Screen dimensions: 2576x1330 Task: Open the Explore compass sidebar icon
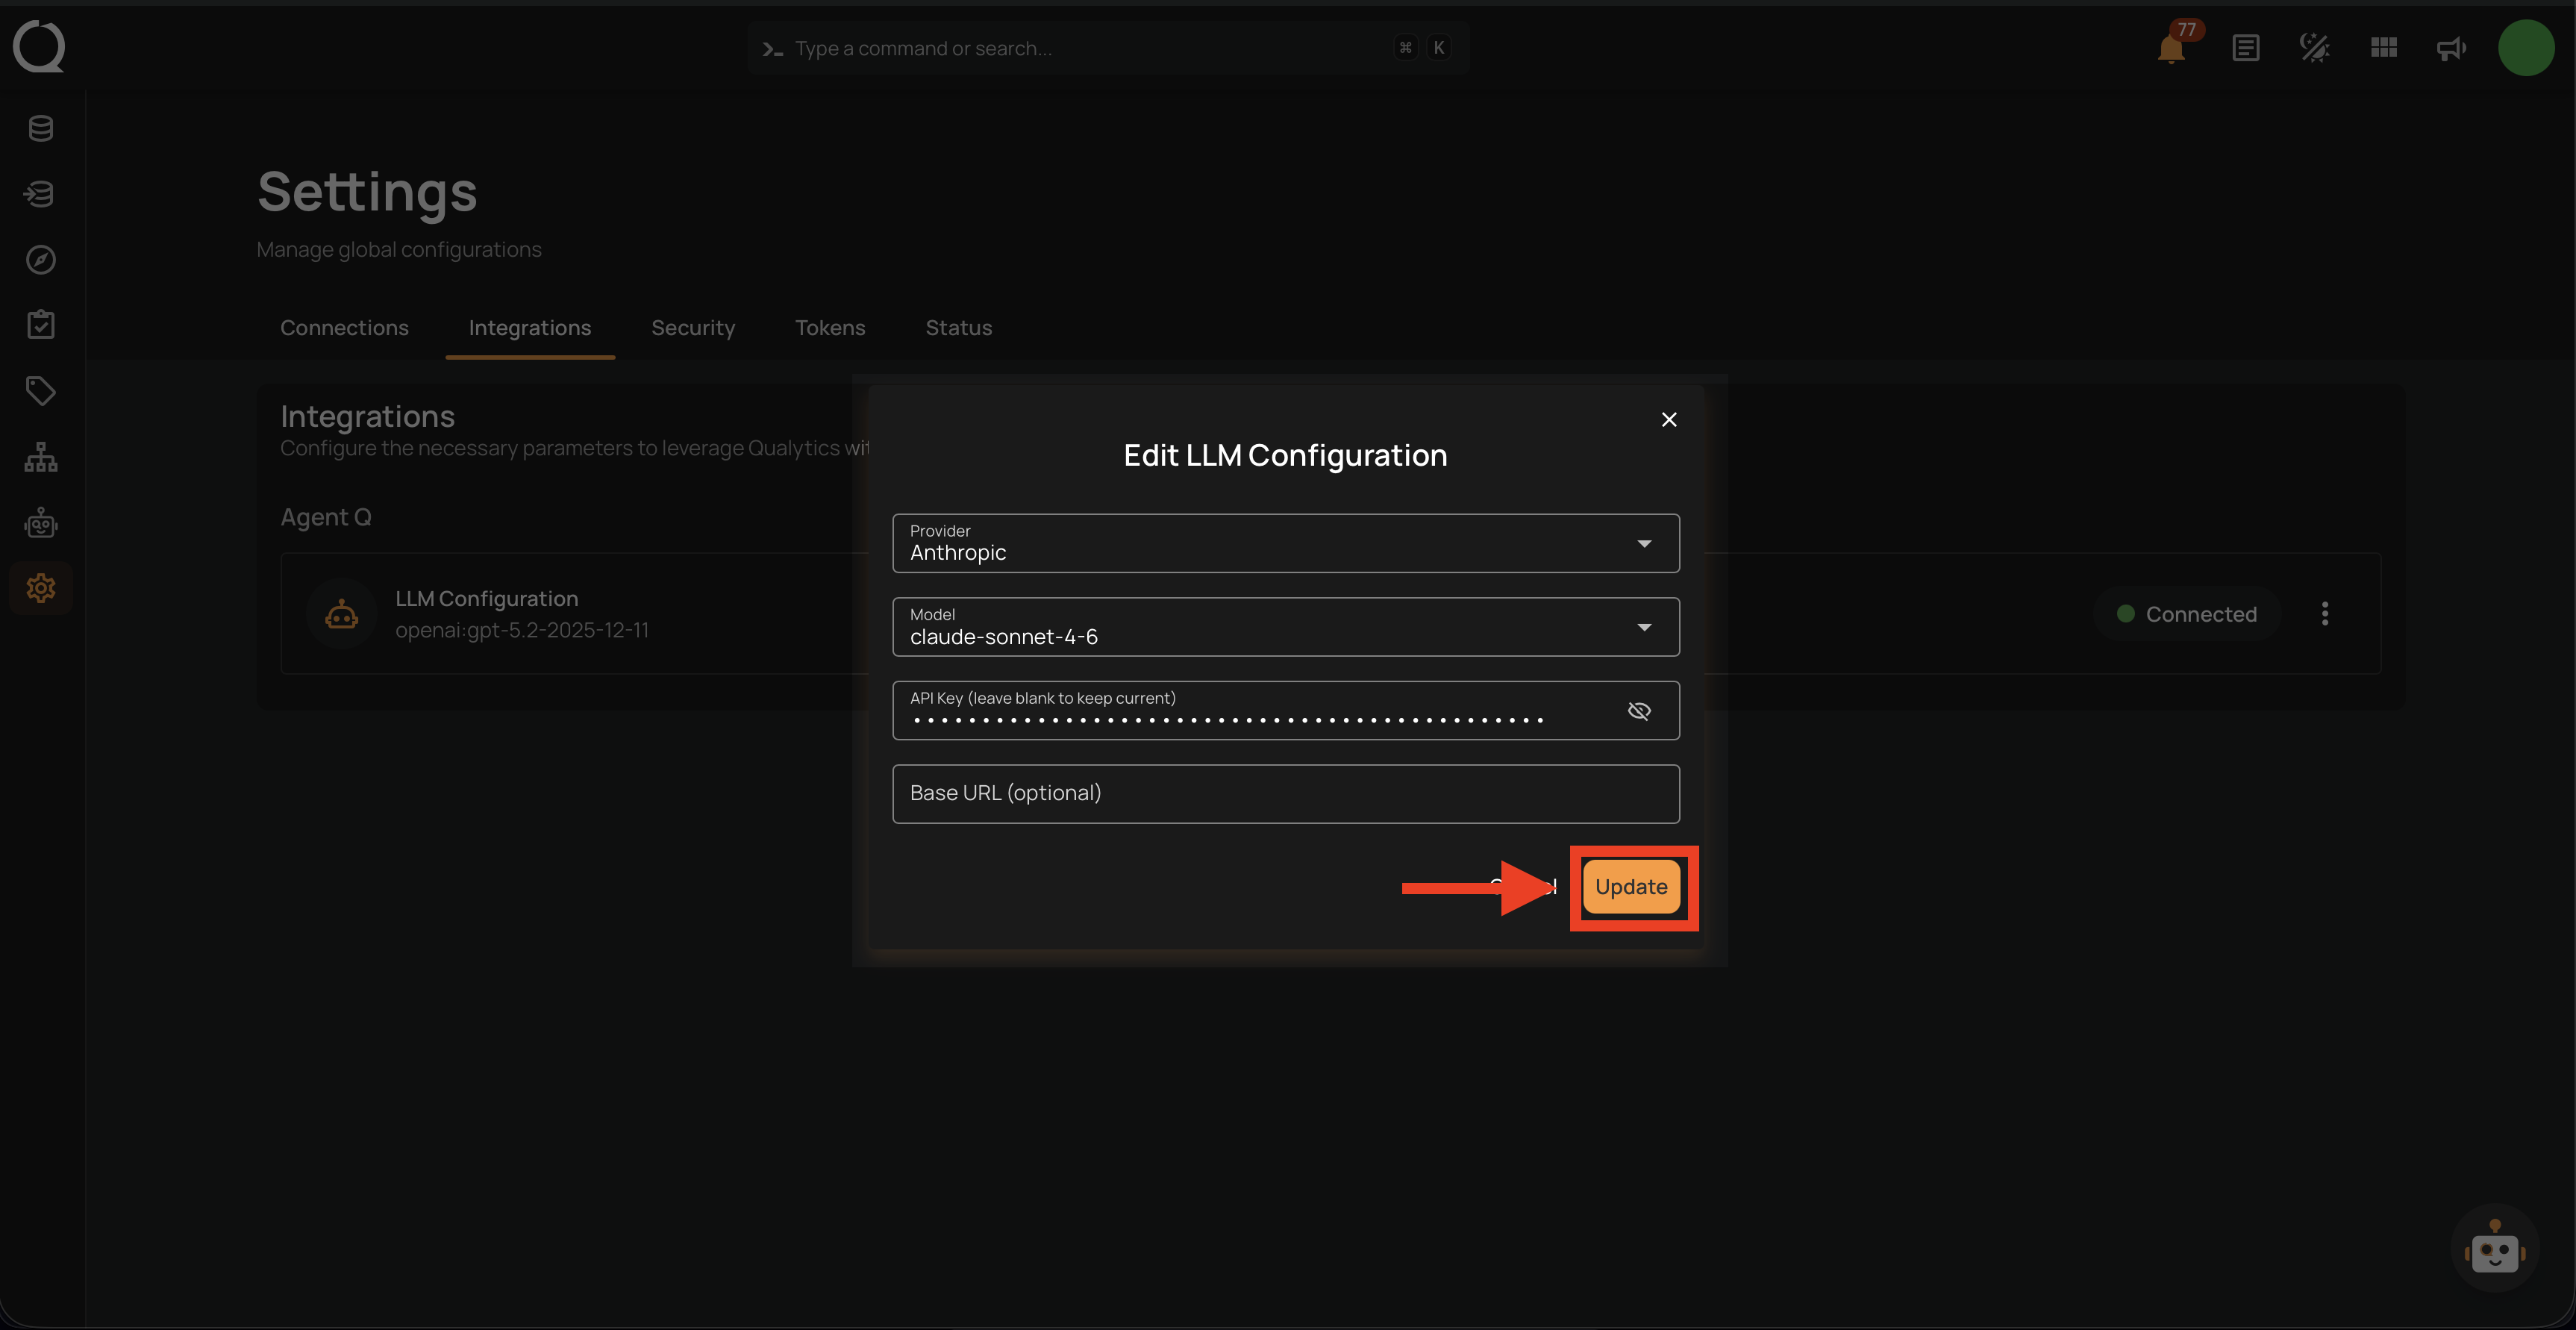coord(41,260)
